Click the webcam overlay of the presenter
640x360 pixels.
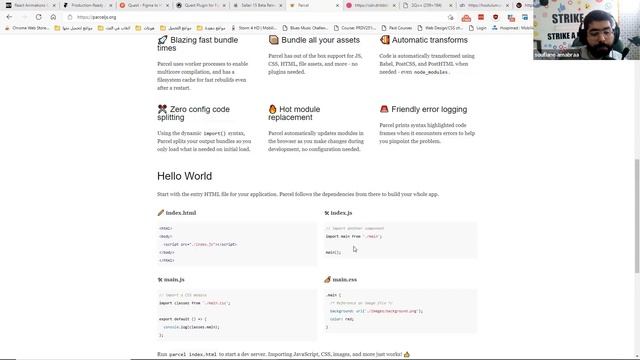(586, 30)
